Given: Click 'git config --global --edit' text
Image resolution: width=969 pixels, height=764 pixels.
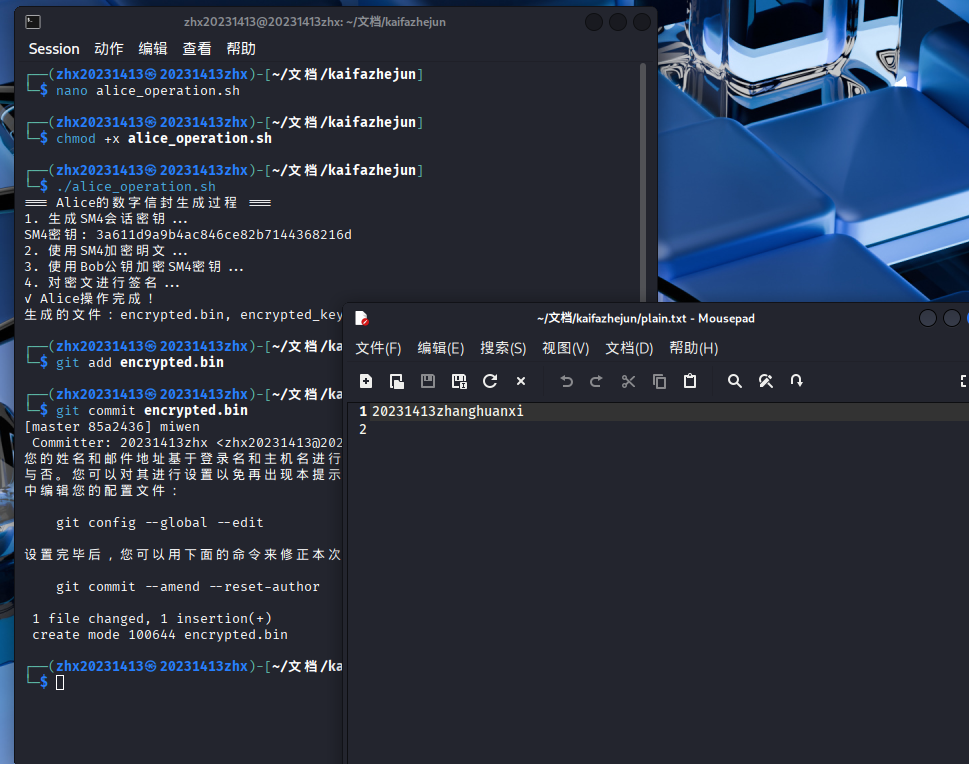Looking at the screenshot, I should coord(159,523).
